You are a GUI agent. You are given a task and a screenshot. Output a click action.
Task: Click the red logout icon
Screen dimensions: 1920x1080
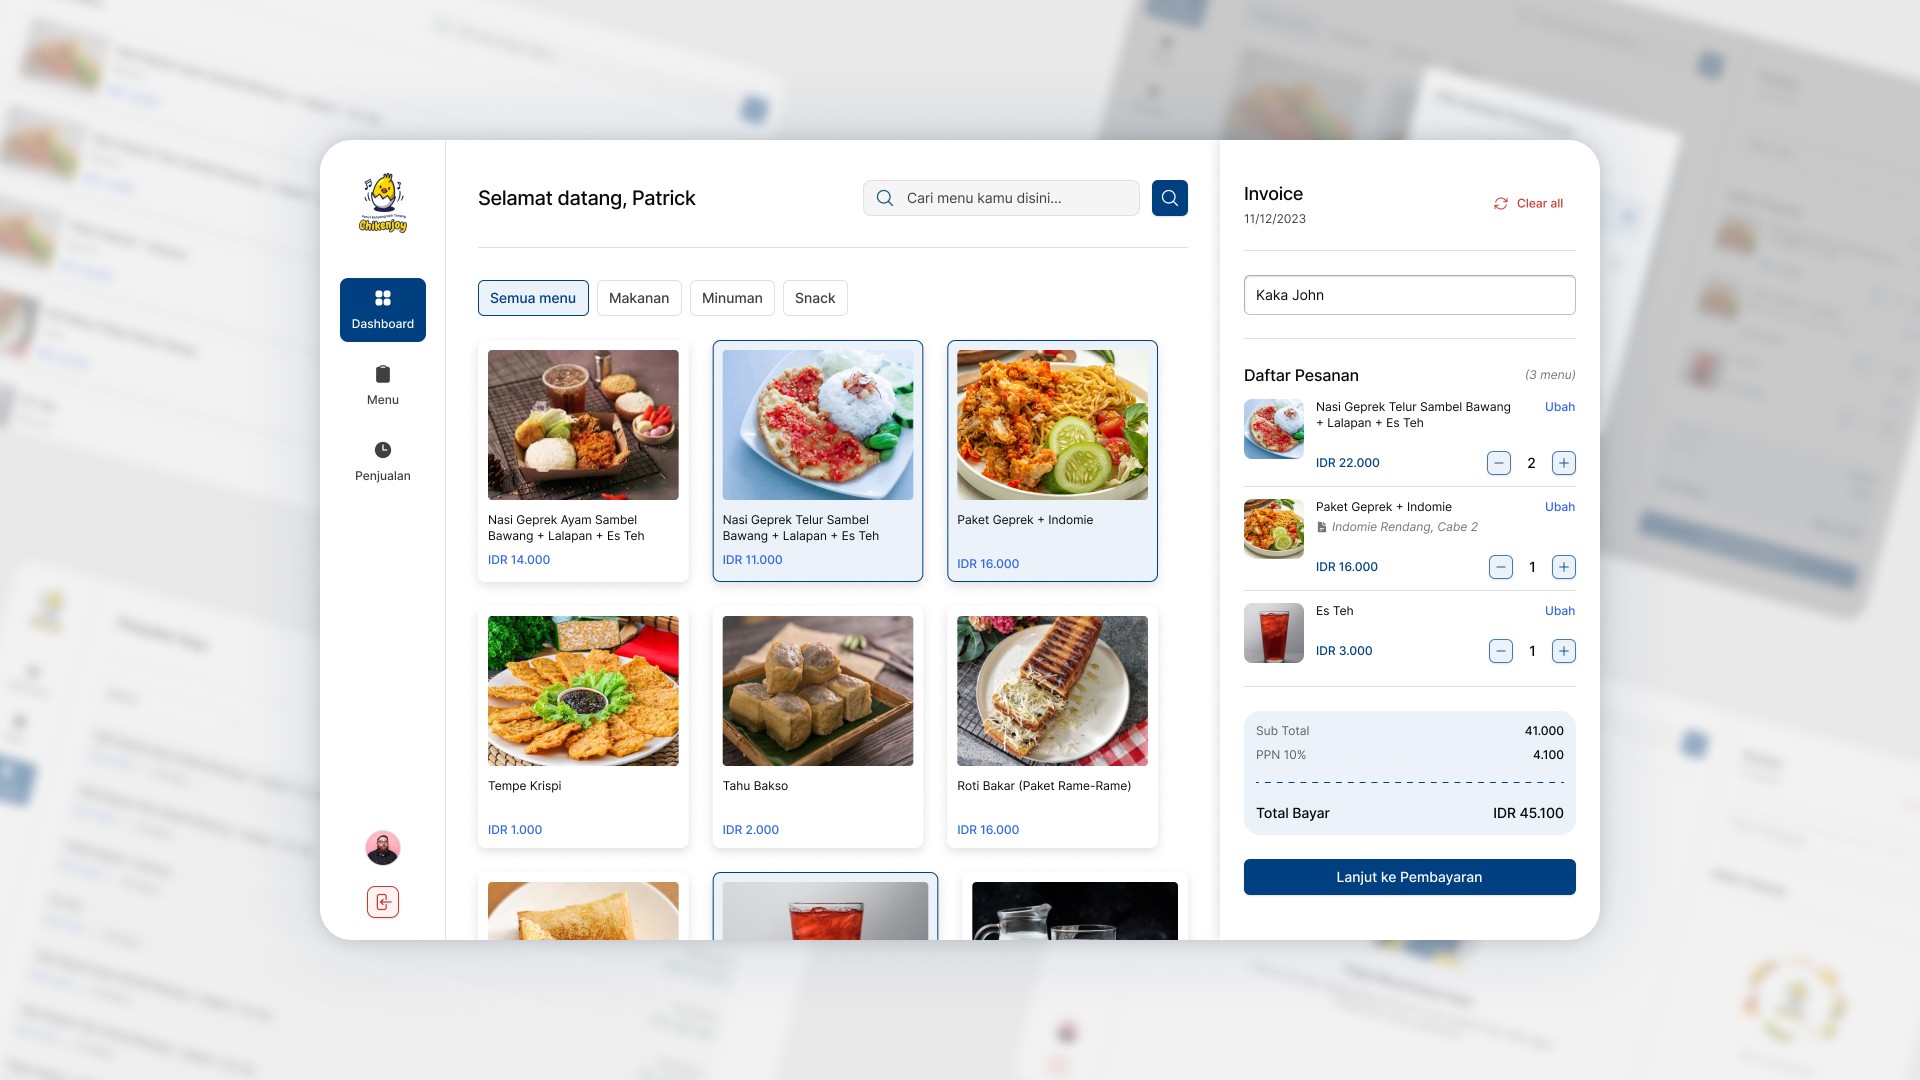tap(382, 902)
